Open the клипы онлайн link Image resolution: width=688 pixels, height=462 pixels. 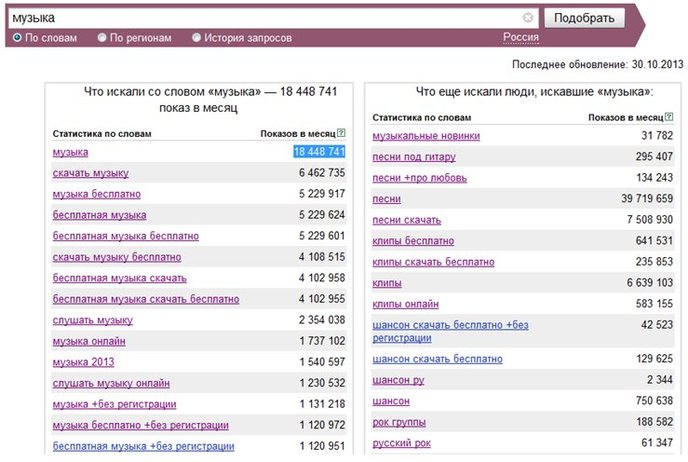point(405,304)
